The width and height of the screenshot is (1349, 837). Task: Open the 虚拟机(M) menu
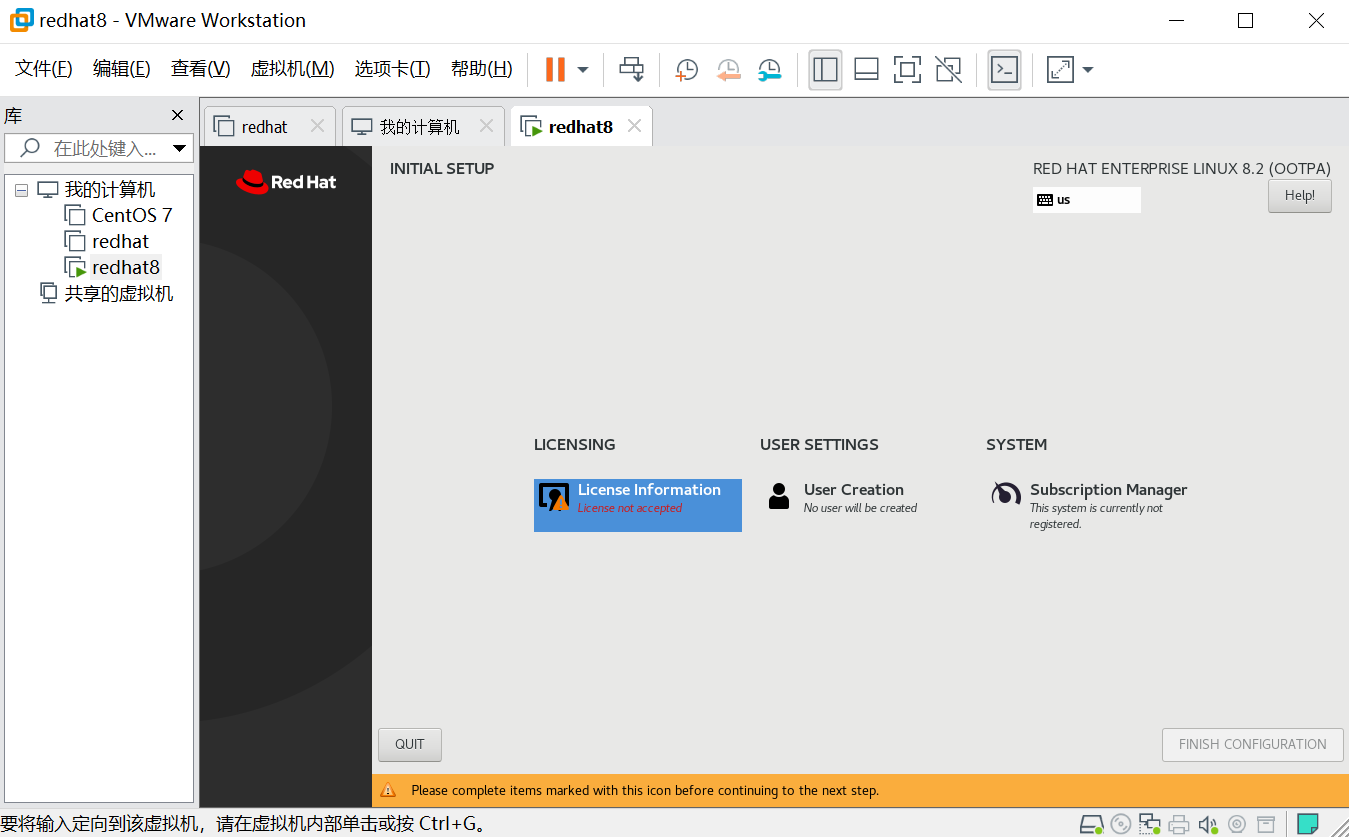[x=292, y=68]
